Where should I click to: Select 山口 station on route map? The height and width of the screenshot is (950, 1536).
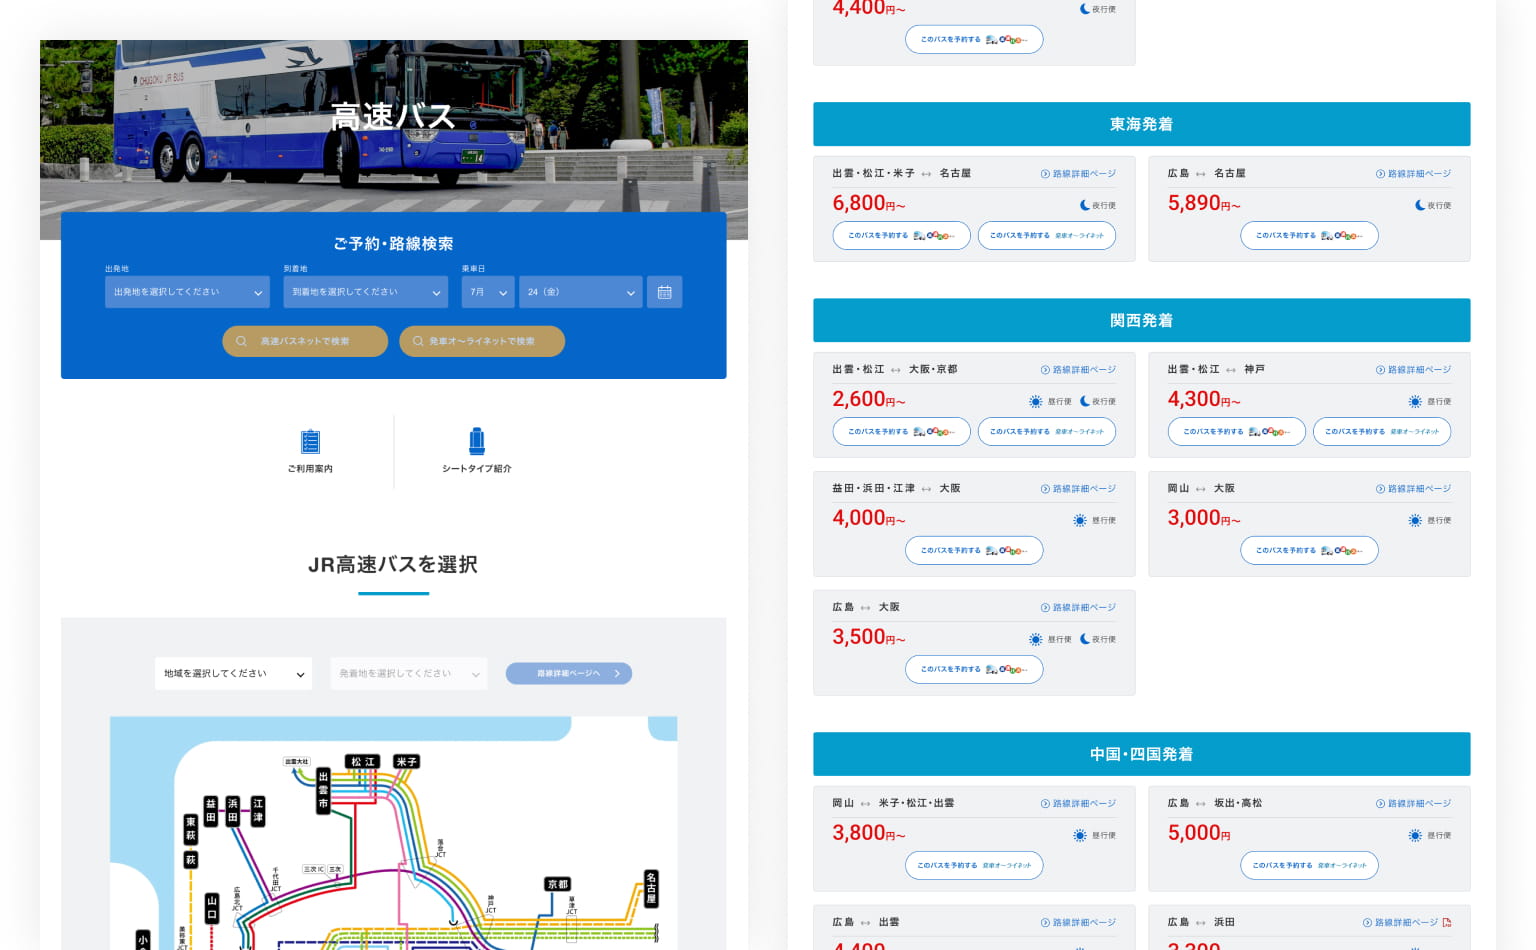pos(211,908)
